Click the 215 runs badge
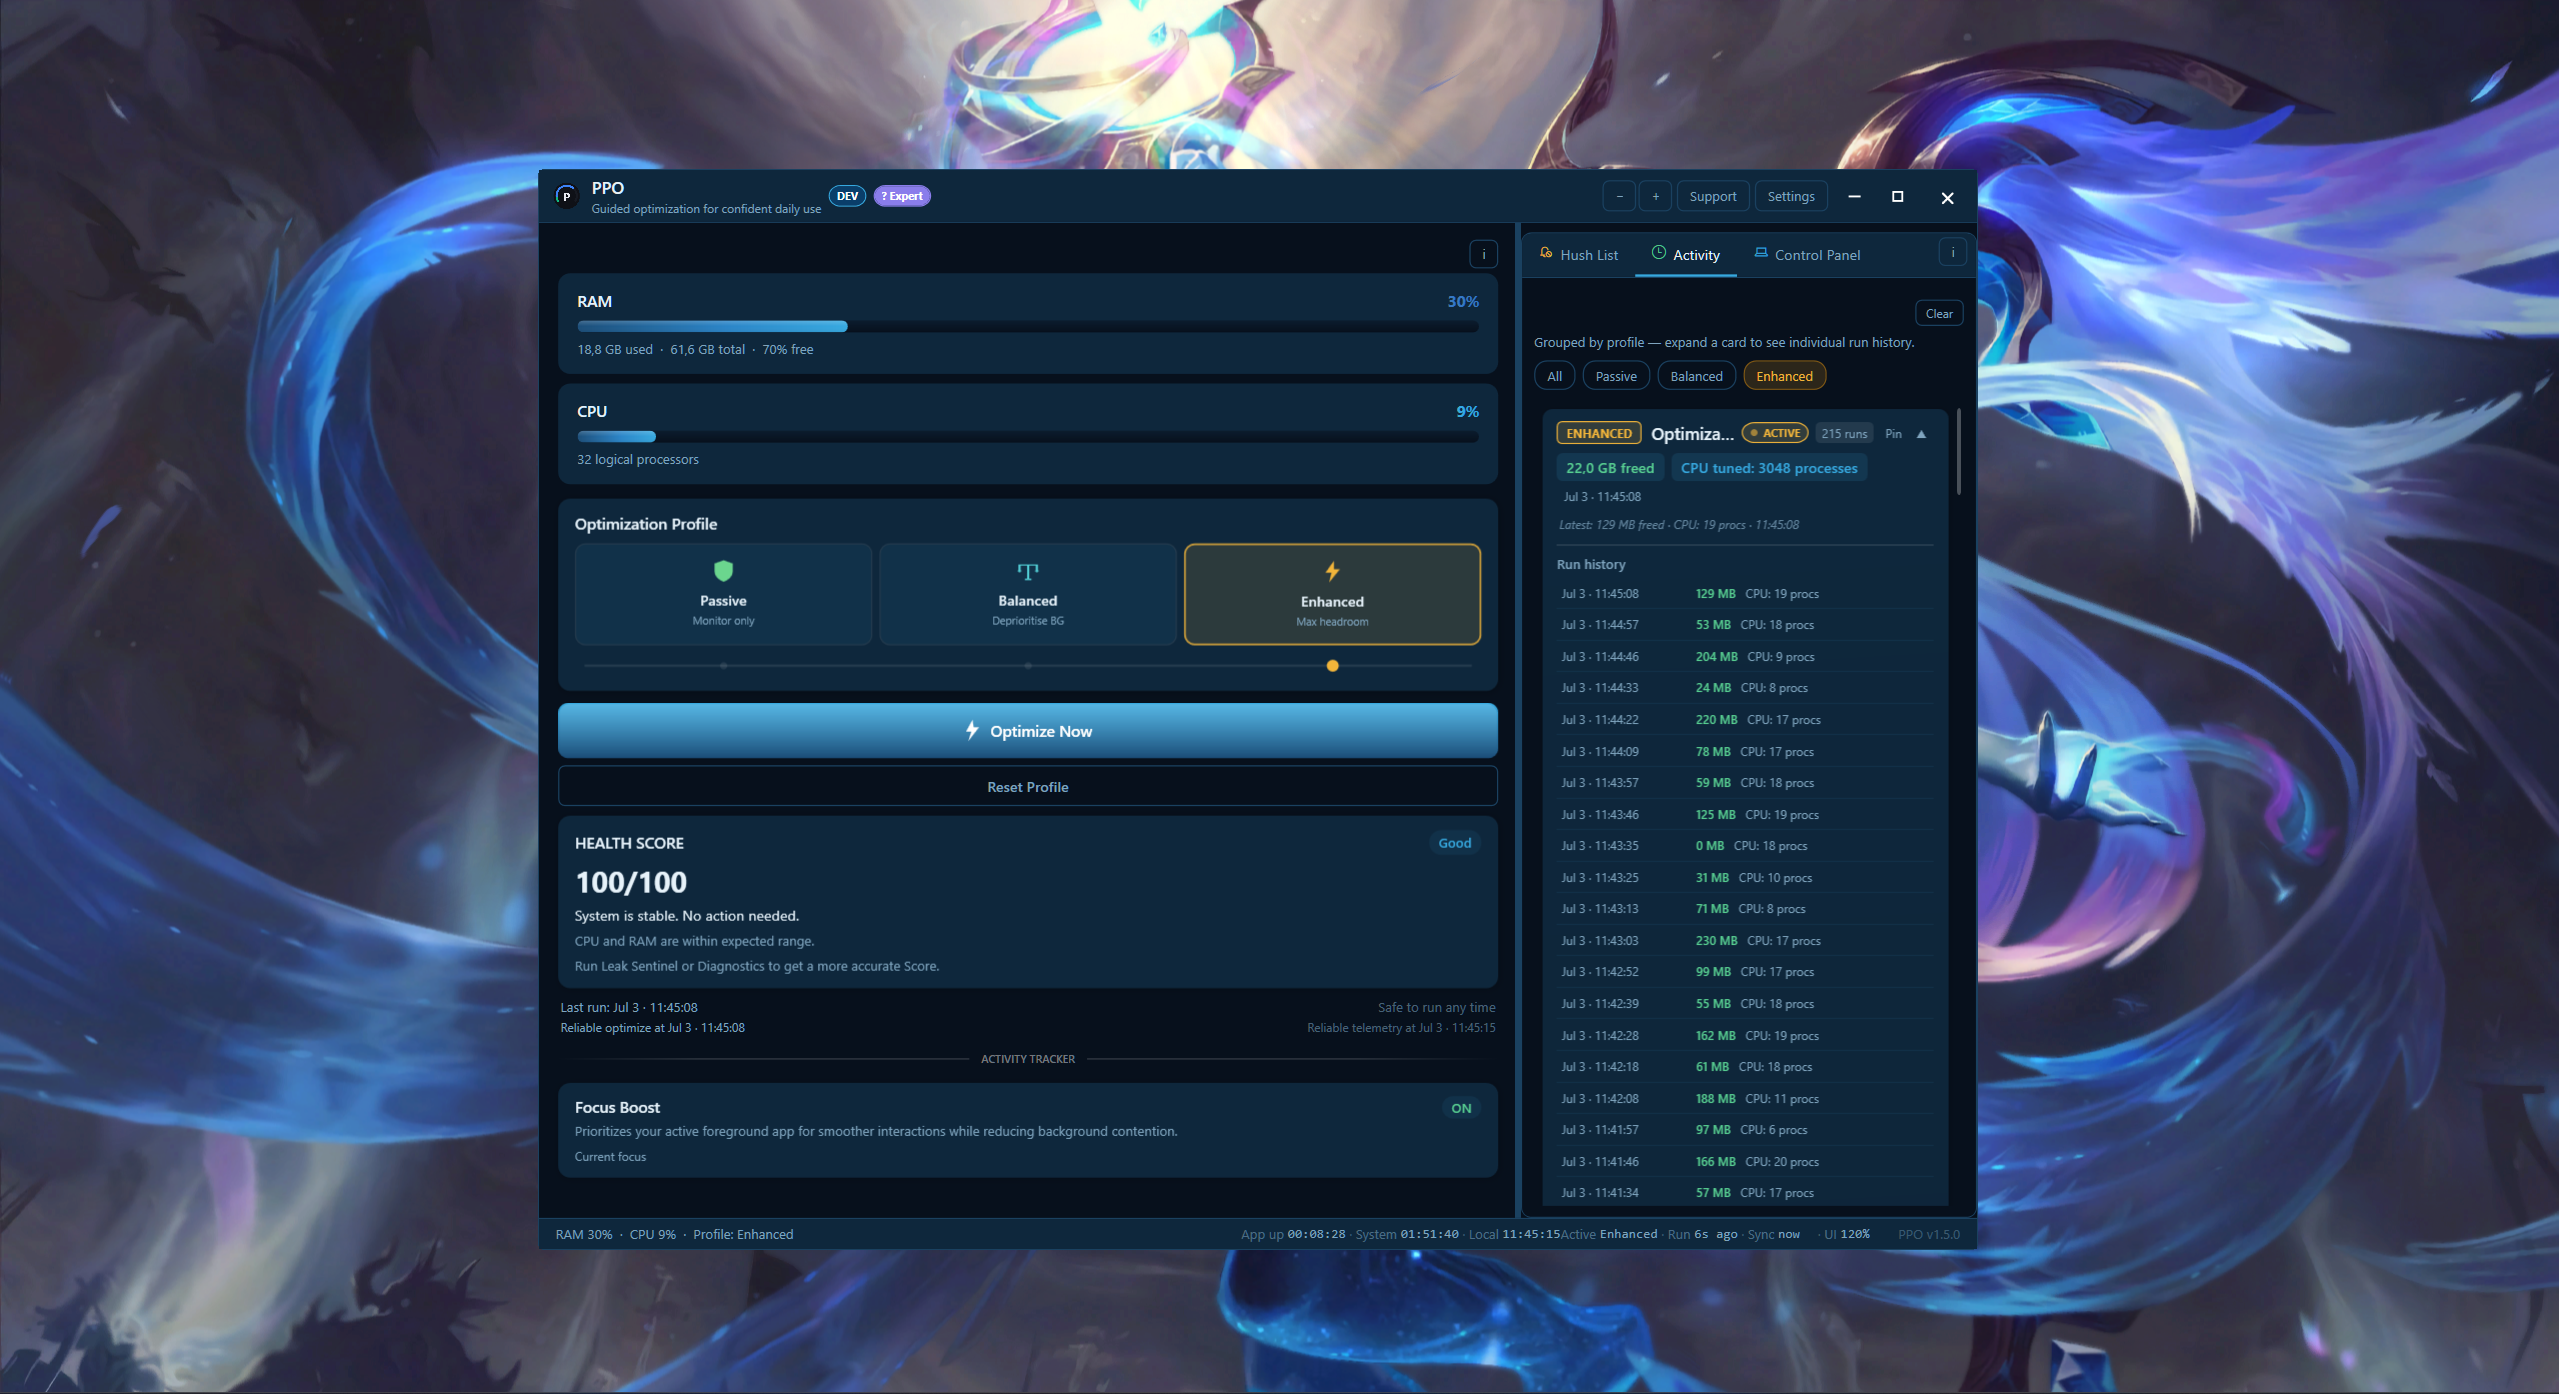The height and width of the screenshot is (1394, 2559). click(1844, 434)
